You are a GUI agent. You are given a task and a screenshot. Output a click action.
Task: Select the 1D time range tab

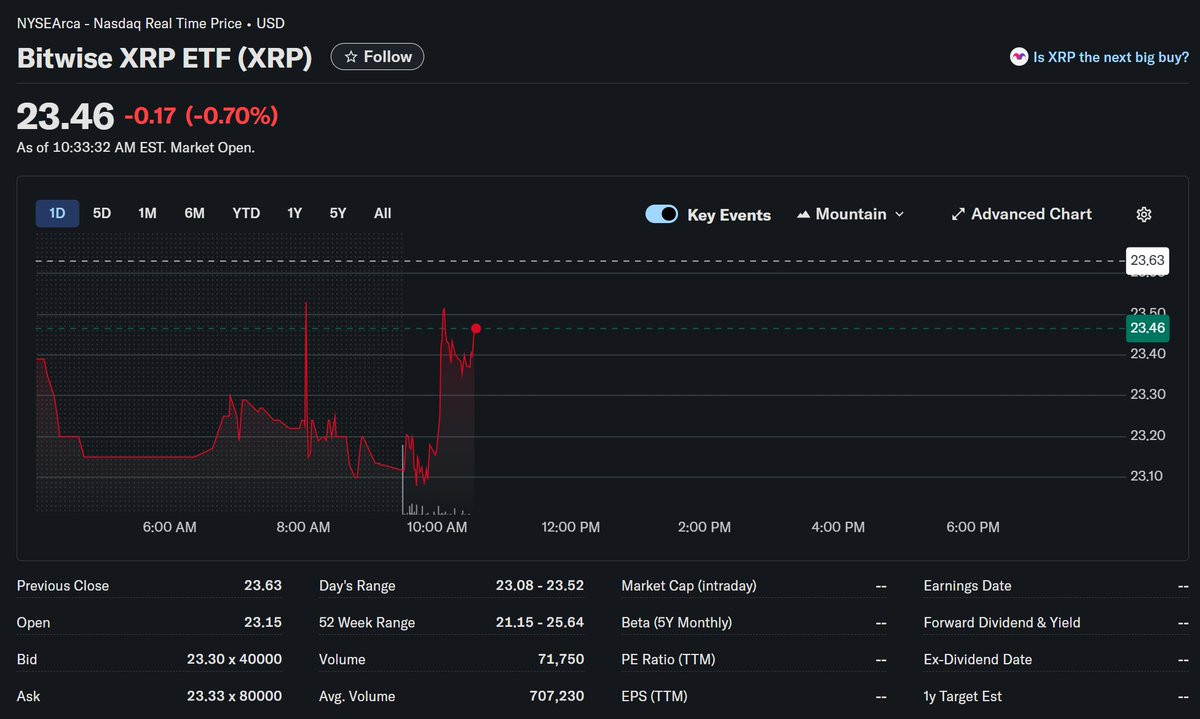(57, 213)
